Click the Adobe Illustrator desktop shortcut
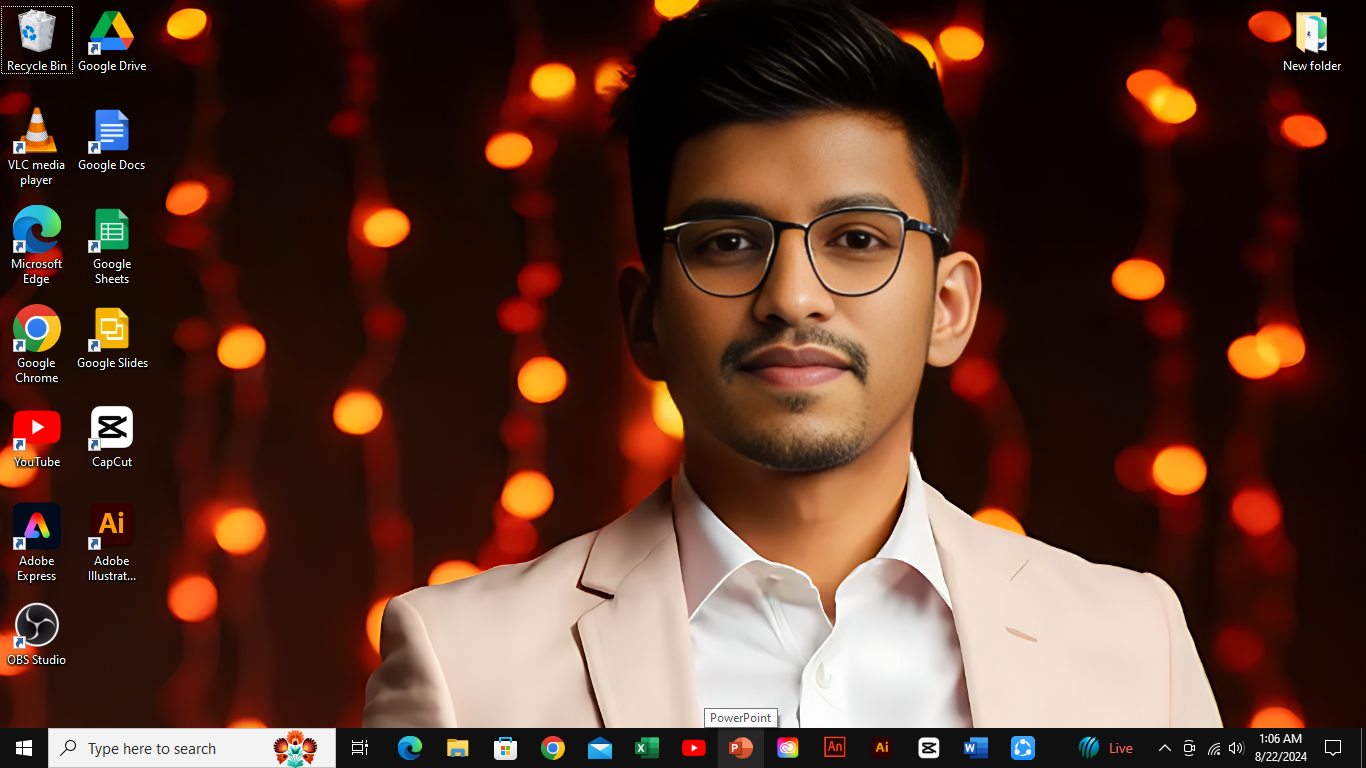1366x768 pixels. [112, 541]
